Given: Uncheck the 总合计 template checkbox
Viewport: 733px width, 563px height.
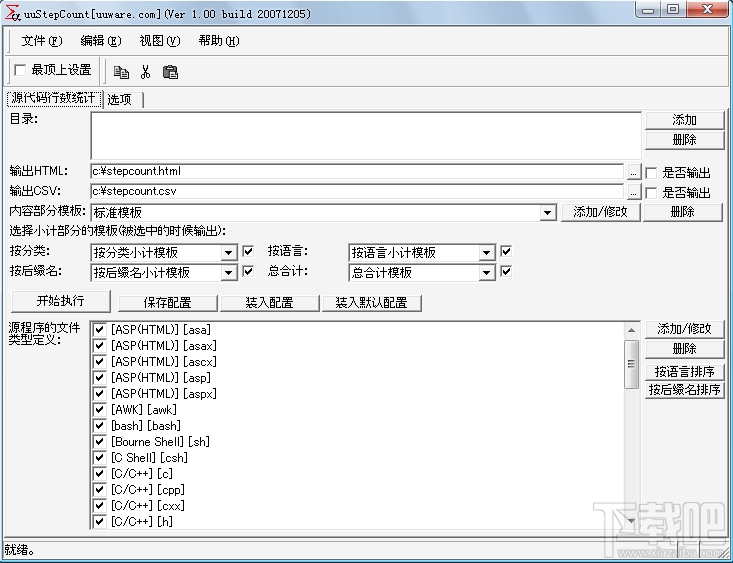Looking at the screenshot, I should point(506,271).
